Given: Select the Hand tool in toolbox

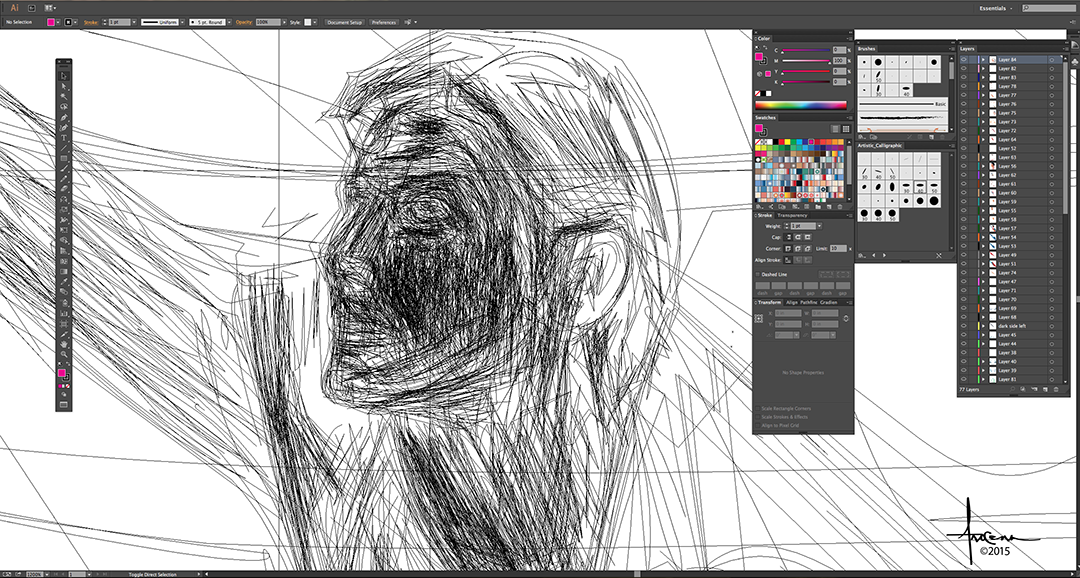Looking at the screenshot, I should tap(63, 344).
